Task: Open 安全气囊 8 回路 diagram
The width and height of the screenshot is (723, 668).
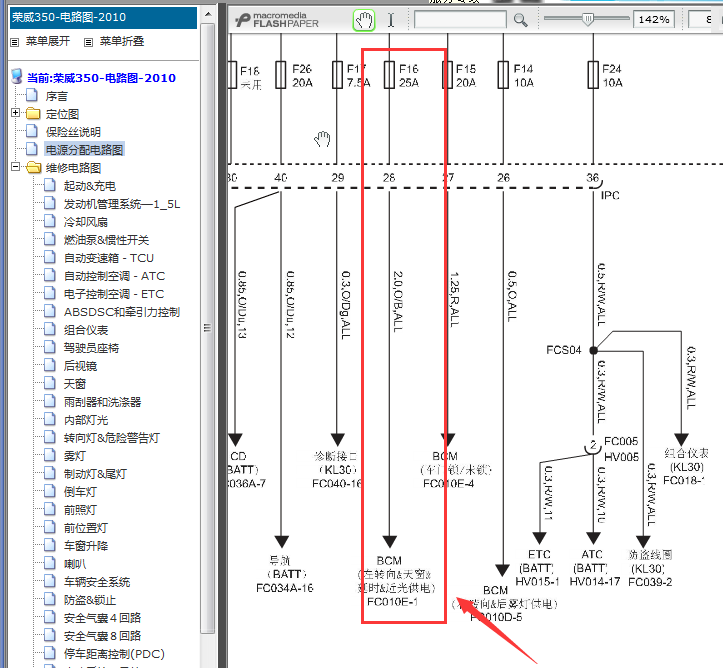Action: pyautogui.click(x=102, y=636)
